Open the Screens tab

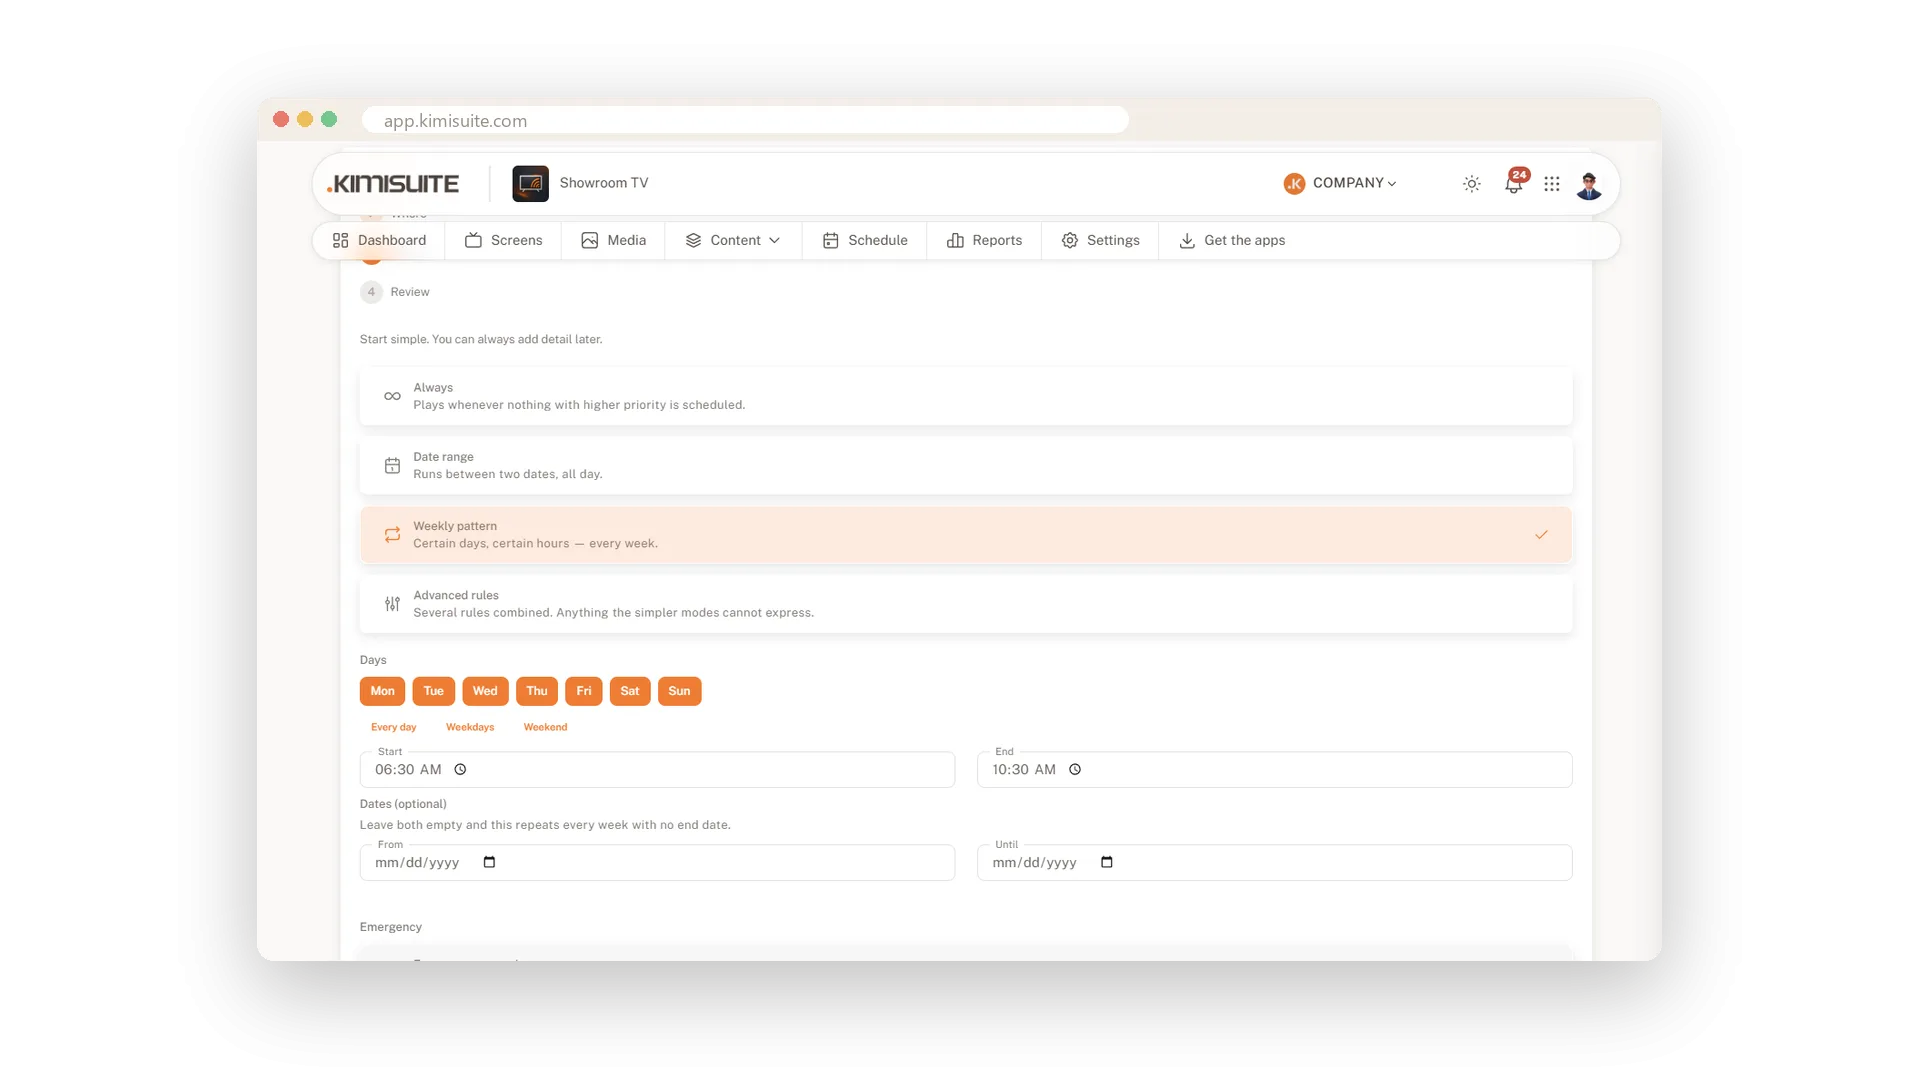click(504, 240)
